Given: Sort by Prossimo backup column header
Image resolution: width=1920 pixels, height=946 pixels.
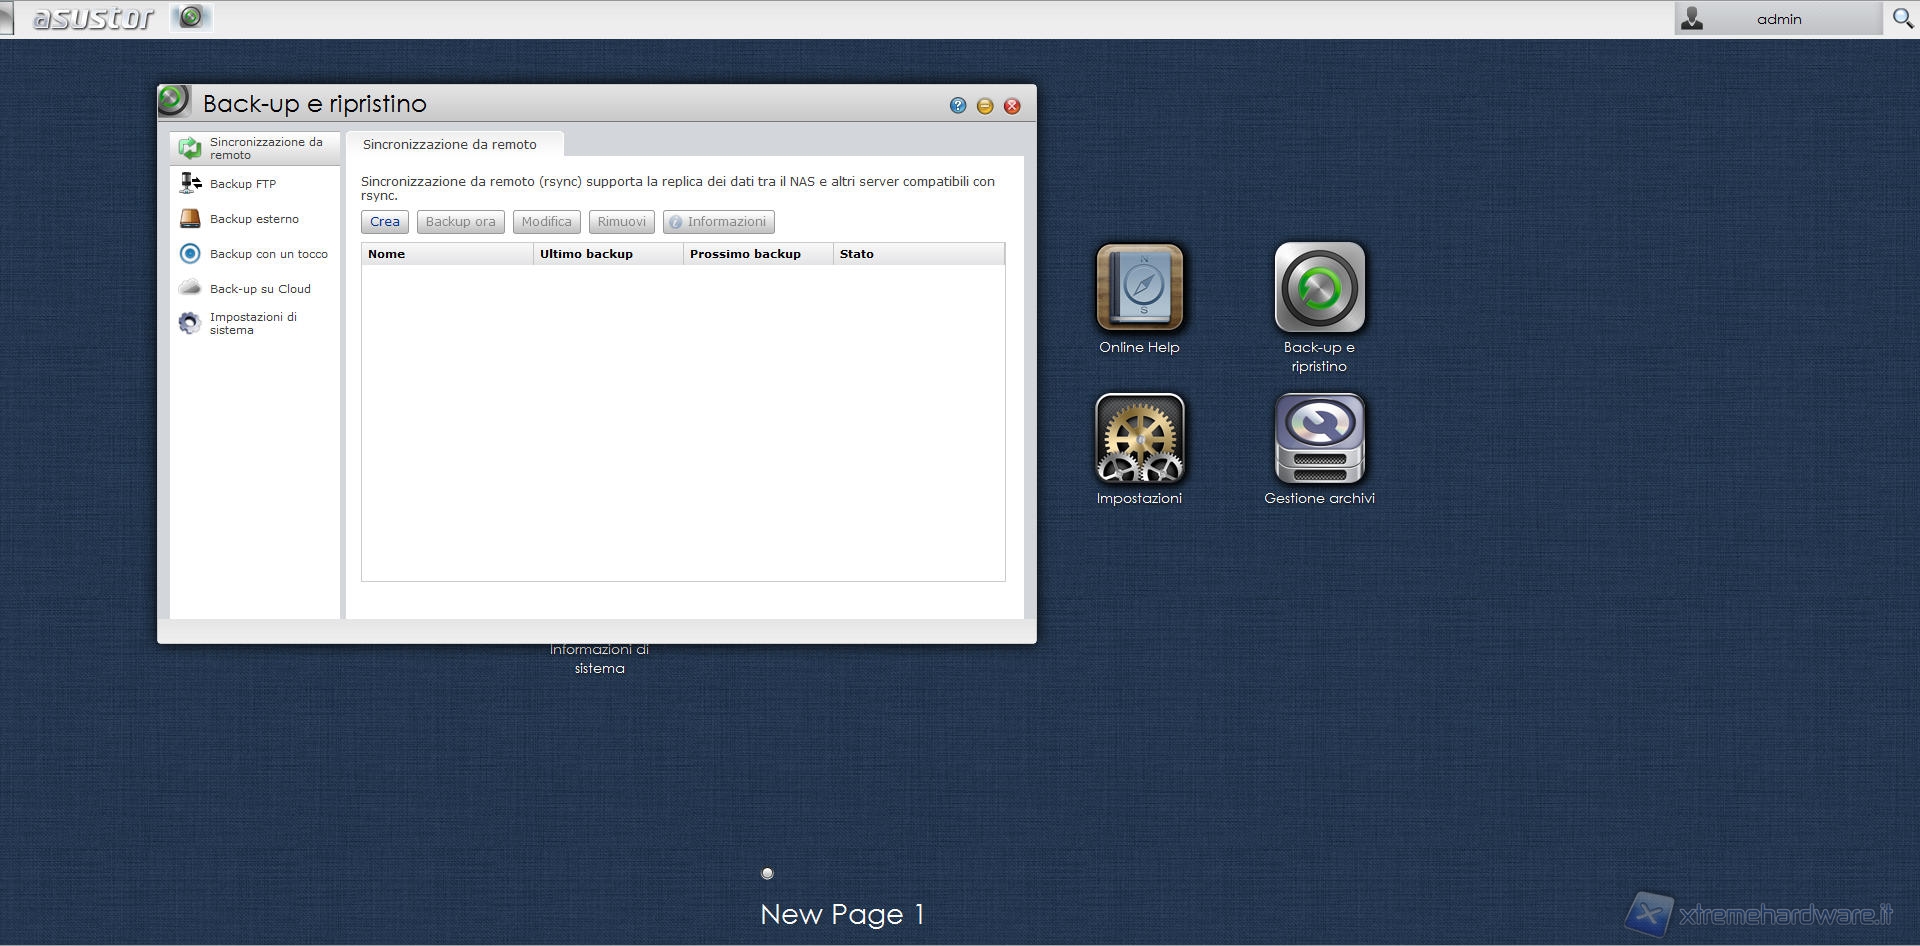Looking at the screenshot, I should pyautogui.click(x=757, y=254).
